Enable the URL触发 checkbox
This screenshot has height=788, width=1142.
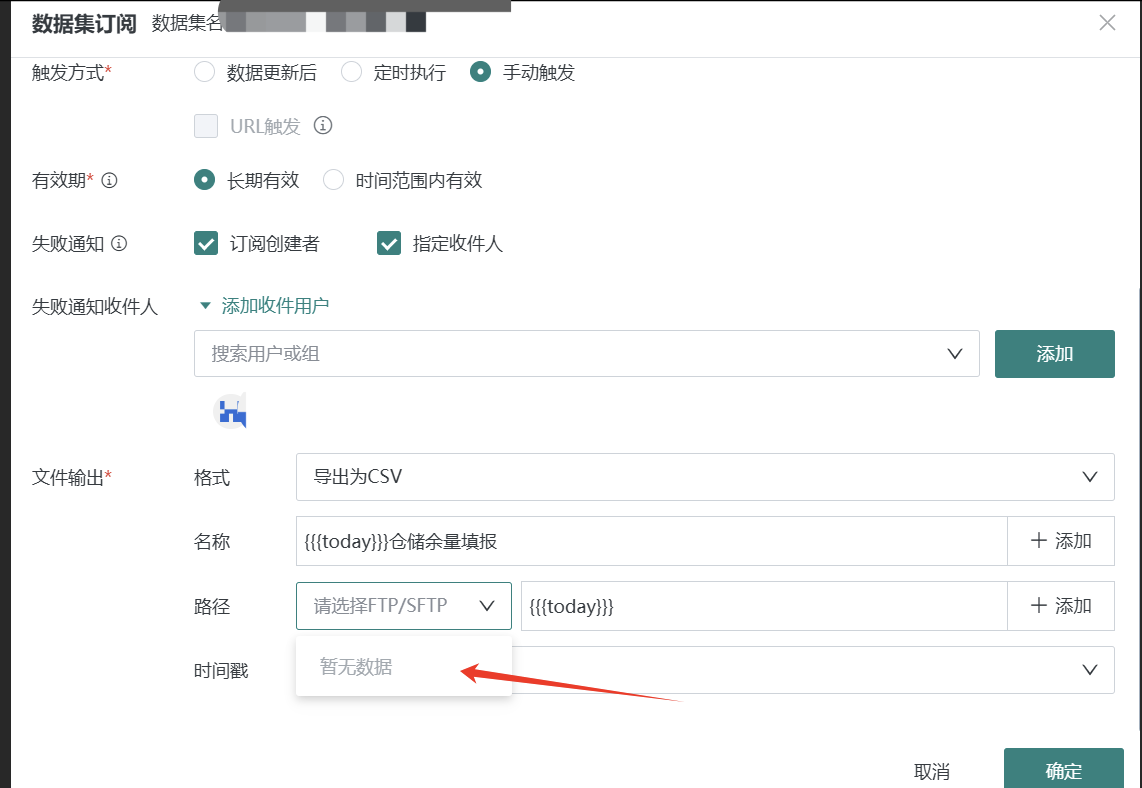coord(204,126)
